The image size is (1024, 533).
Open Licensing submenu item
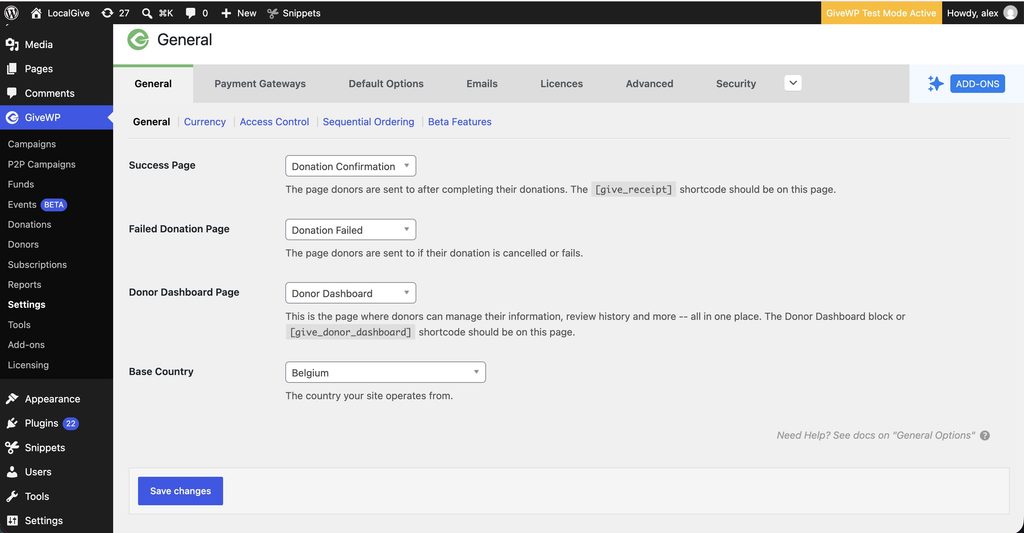(28, 365)
